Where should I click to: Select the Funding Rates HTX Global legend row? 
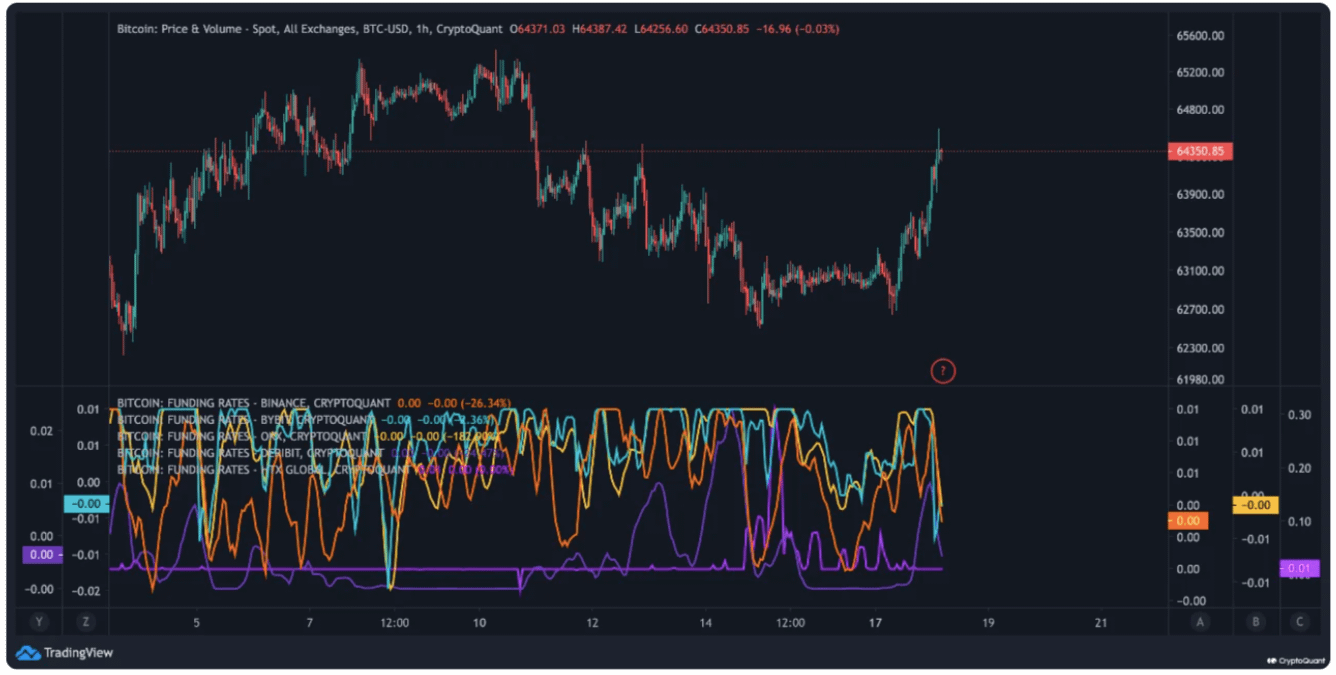pyautogui.click(x=314, y=469)
